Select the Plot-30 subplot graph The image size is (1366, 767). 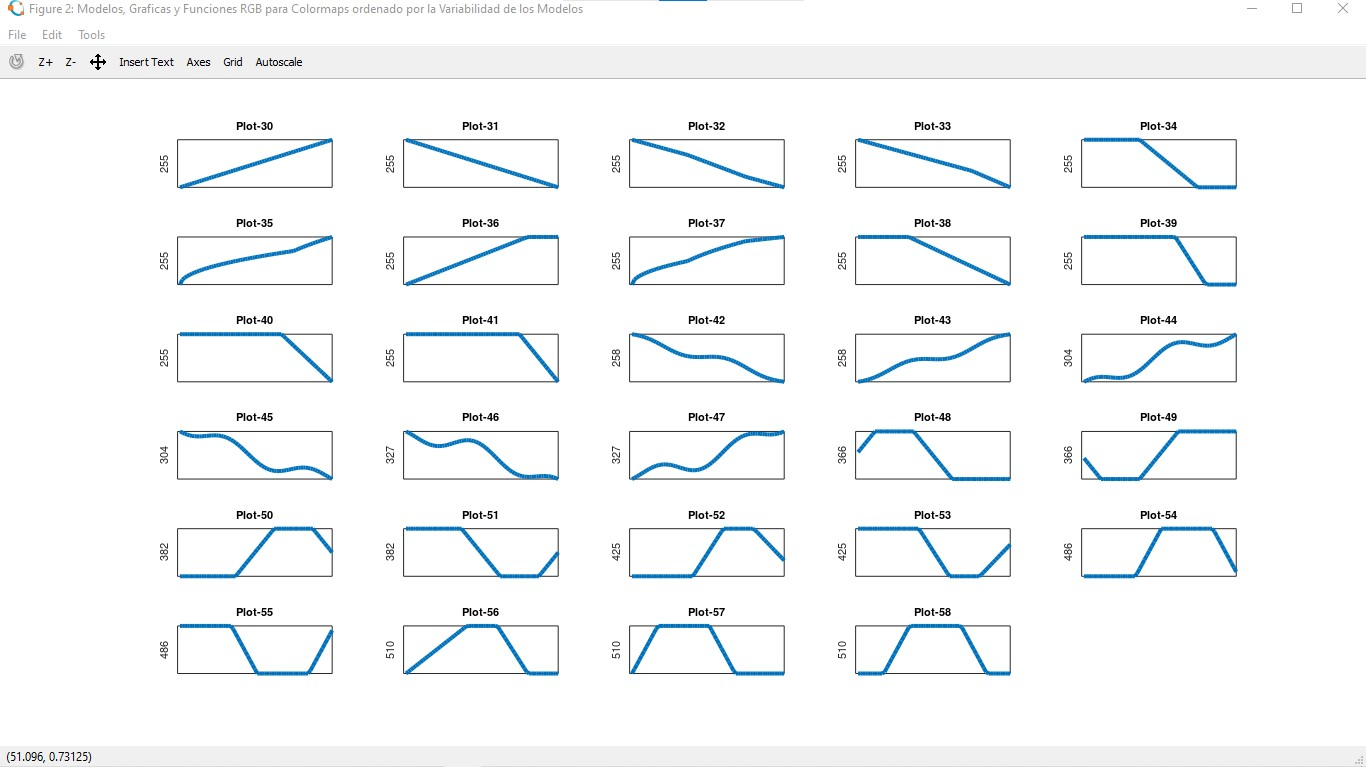coord(255,163)
